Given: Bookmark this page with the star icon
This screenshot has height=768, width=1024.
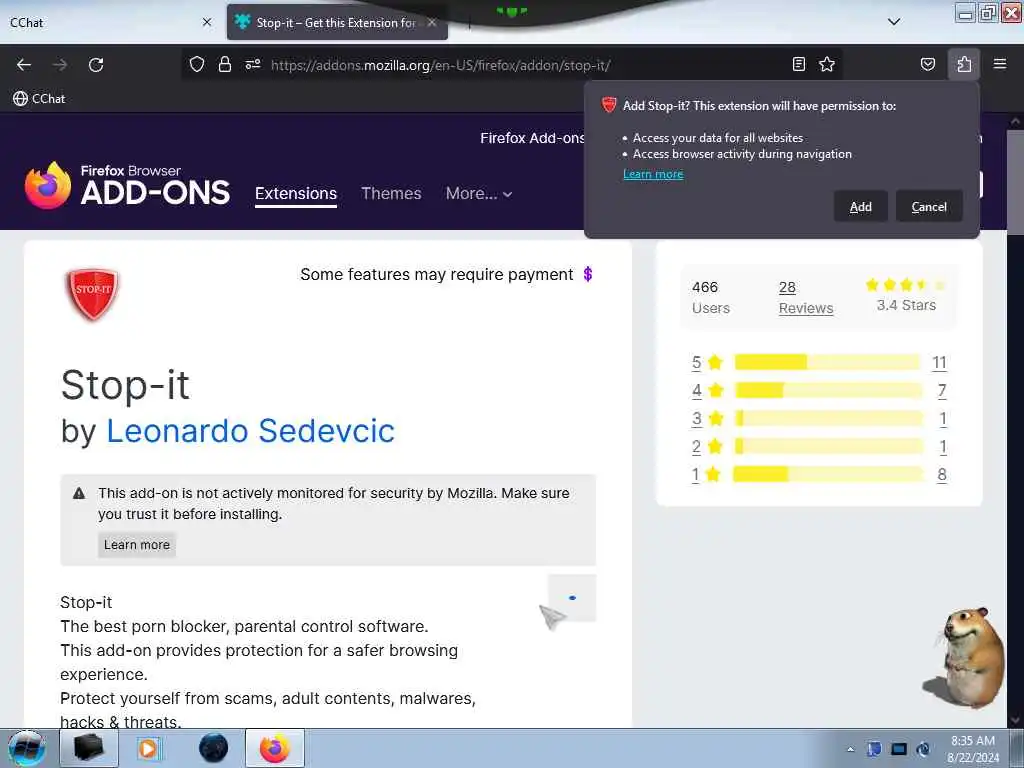Looking at the screenshot, I should point(827,64).
